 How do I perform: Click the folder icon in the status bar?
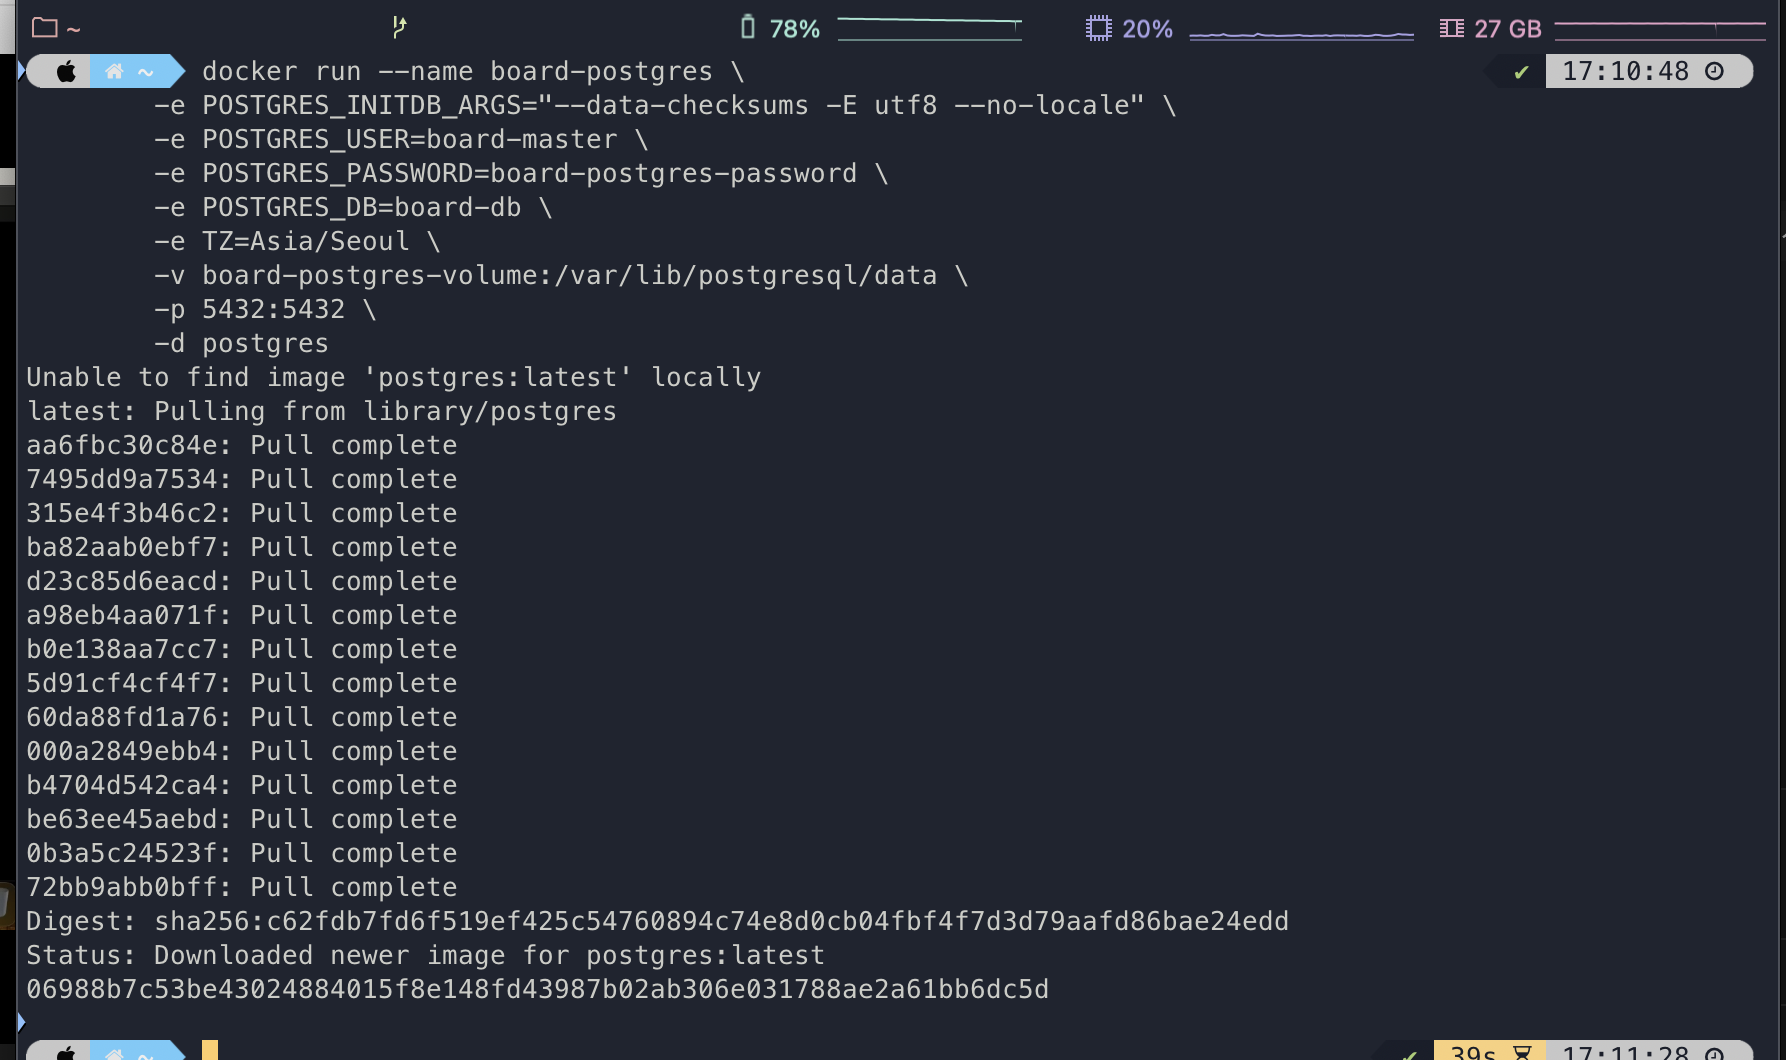pos(44,28)
